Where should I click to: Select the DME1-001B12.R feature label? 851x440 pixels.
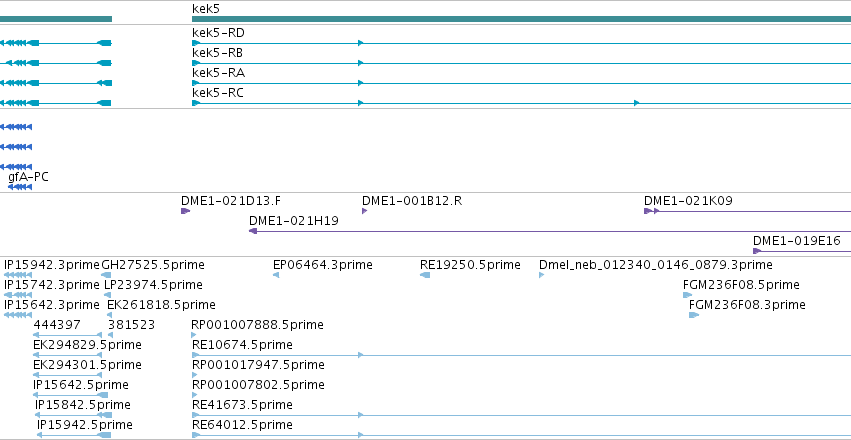pyautogui.click(x=412, y=201)
